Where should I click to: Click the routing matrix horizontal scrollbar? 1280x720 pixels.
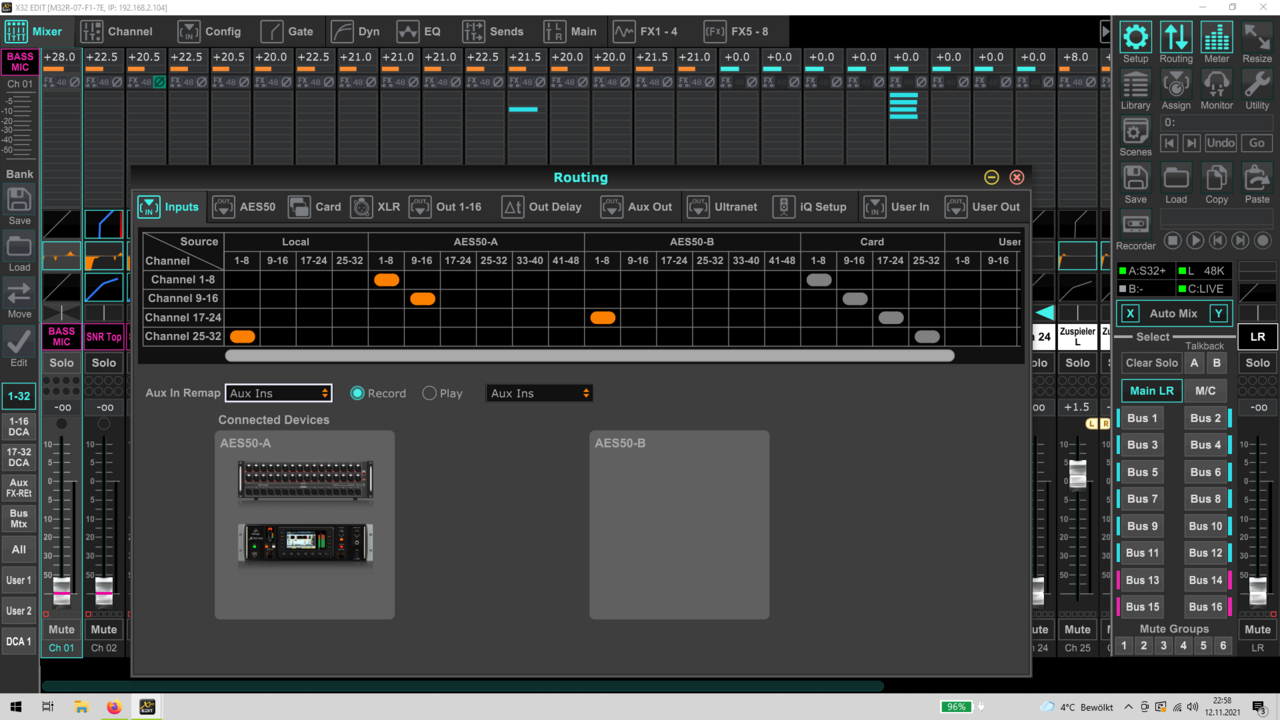pos(590,355)
